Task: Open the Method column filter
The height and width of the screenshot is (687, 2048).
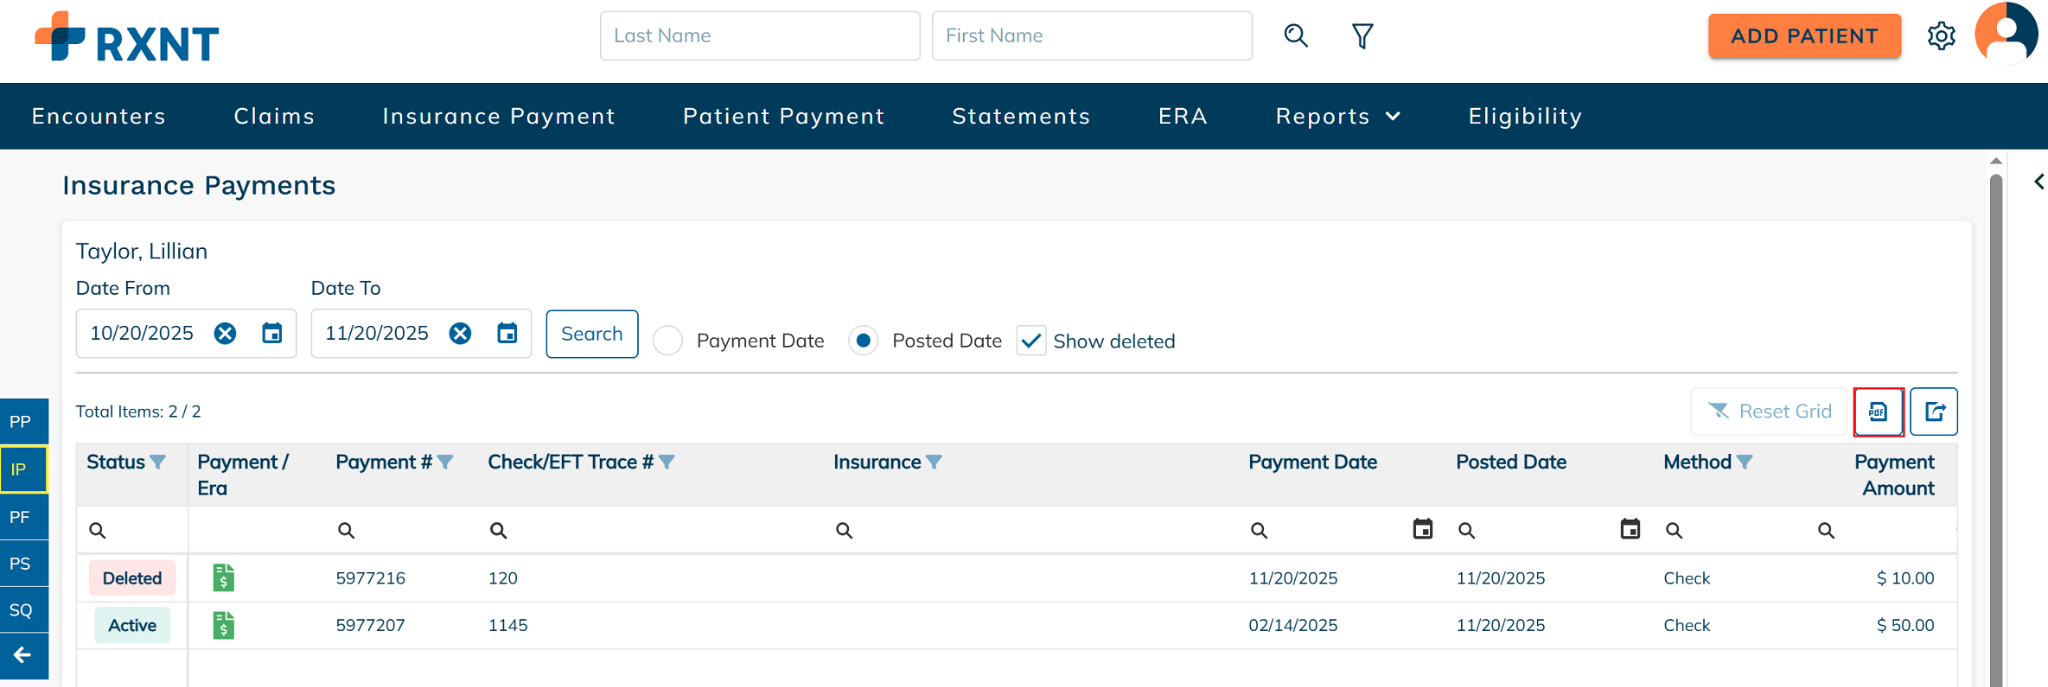Action: (x=1745, y=462)
